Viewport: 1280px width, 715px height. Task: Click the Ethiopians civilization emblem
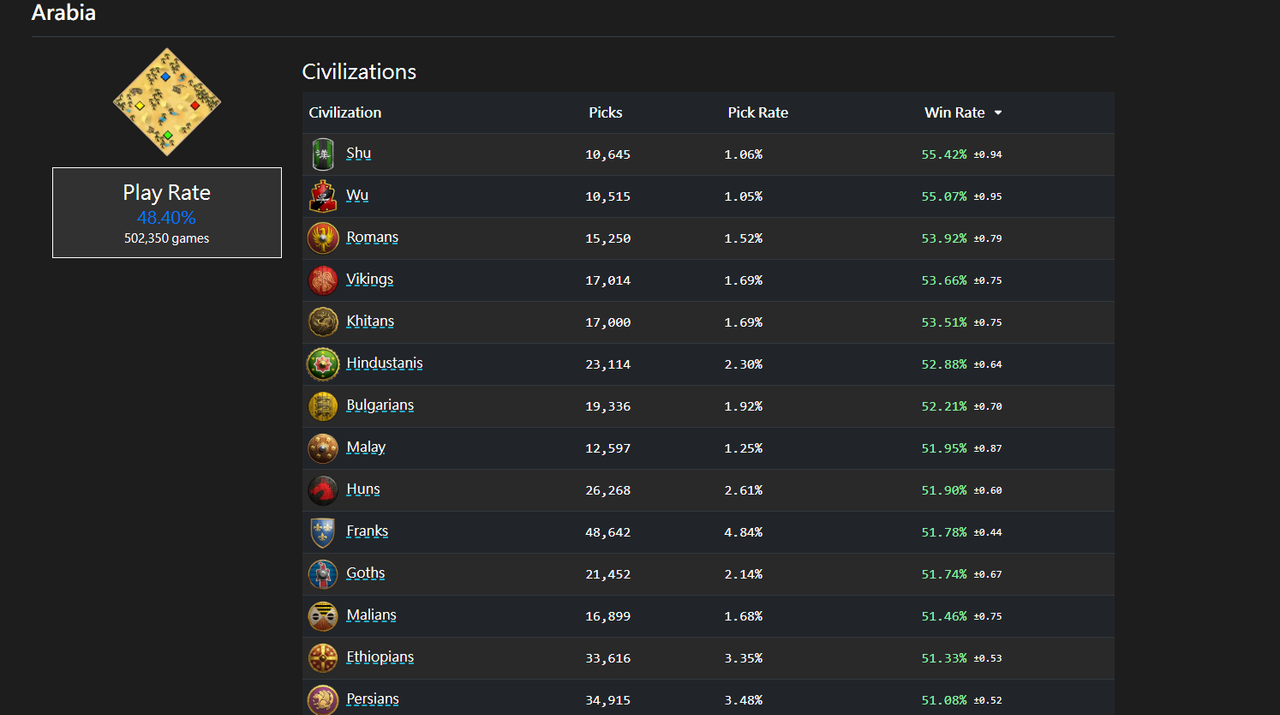323,658
